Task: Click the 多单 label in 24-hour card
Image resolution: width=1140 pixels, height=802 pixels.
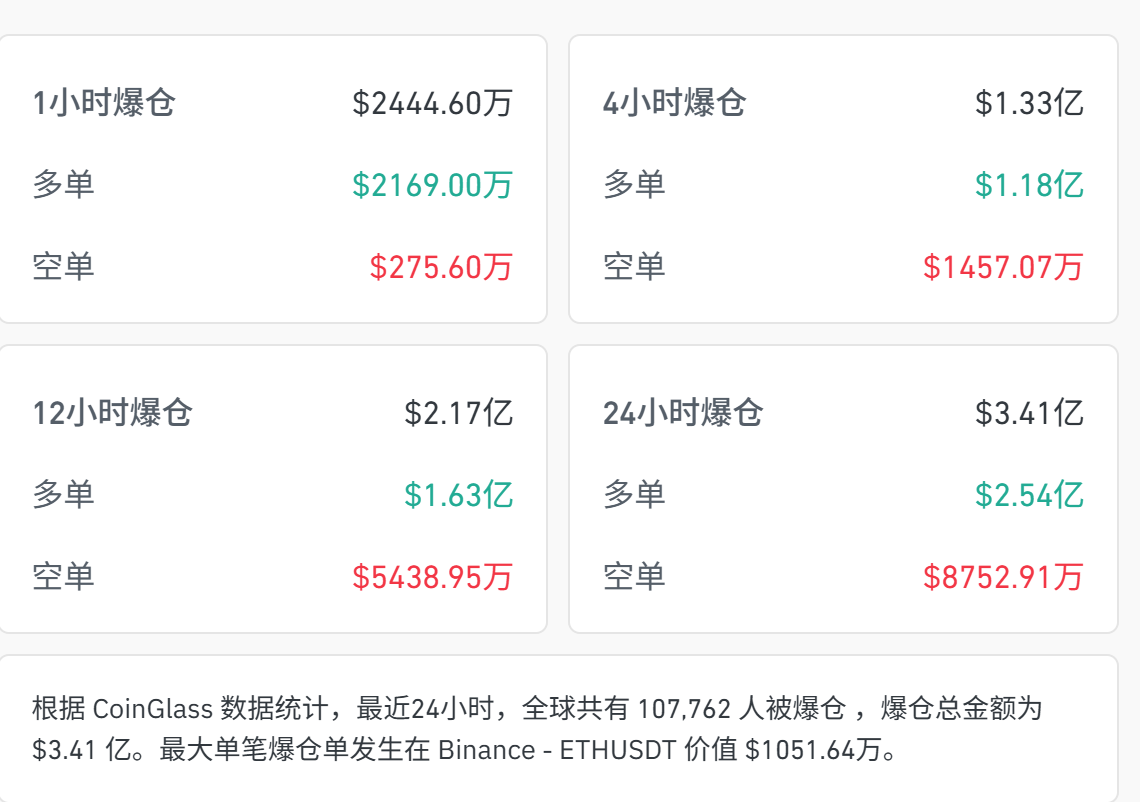Action: pos(634,495)
